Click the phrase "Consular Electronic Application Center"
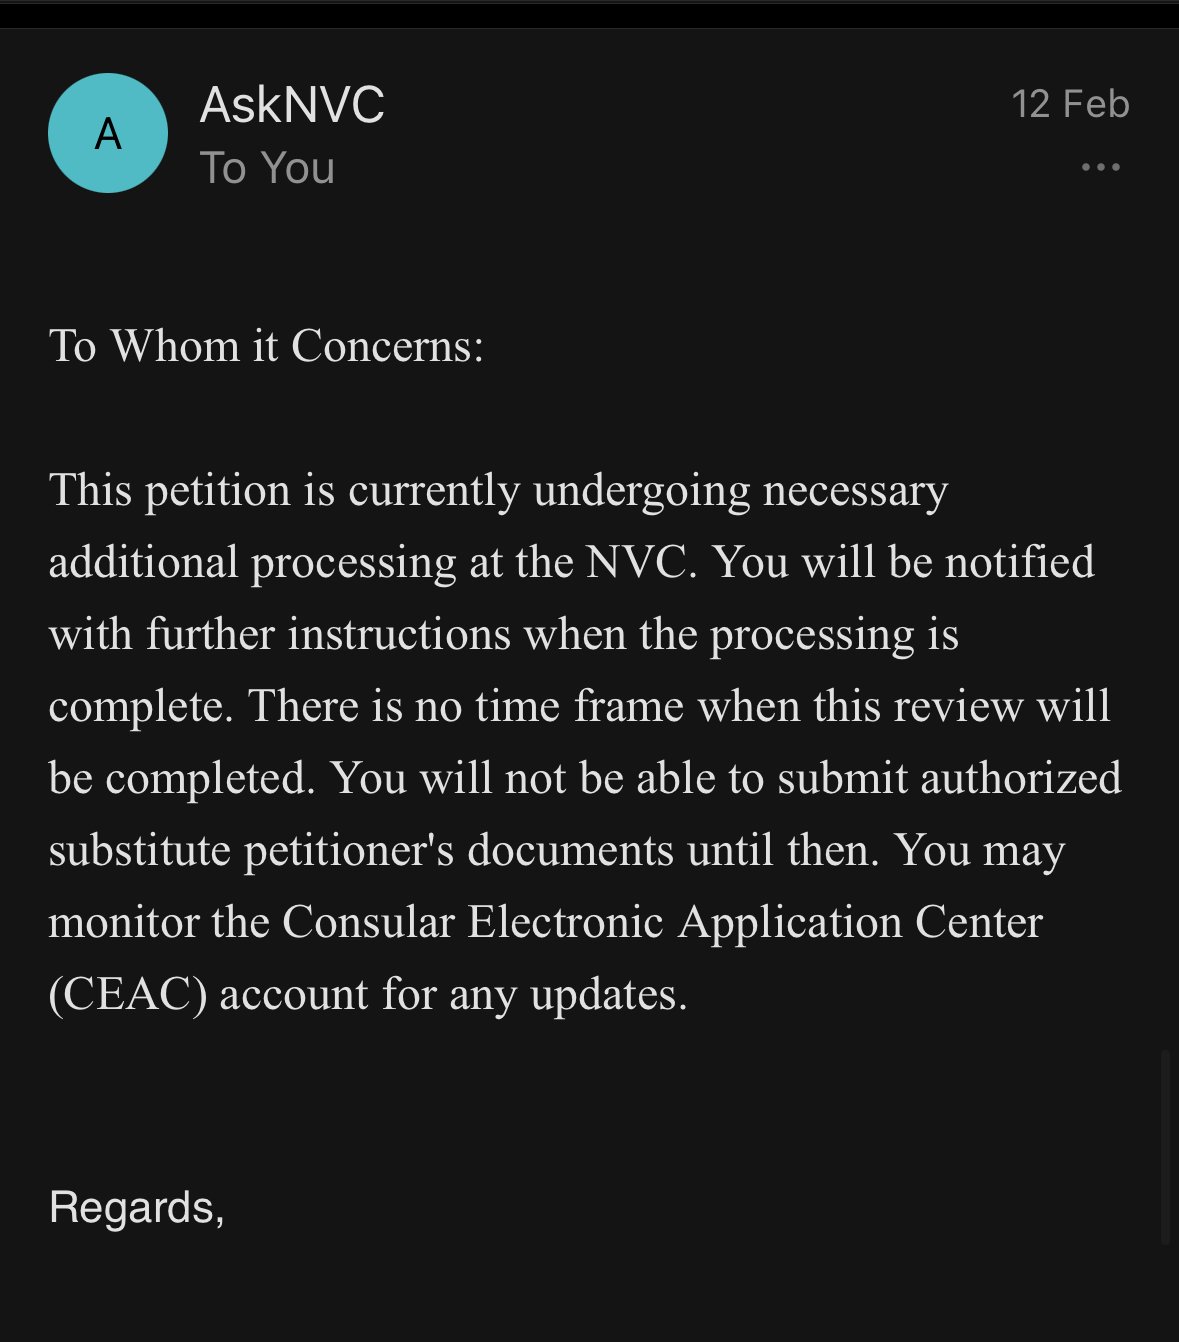Screen dimensions: 1179x1342 click(662, 923)
